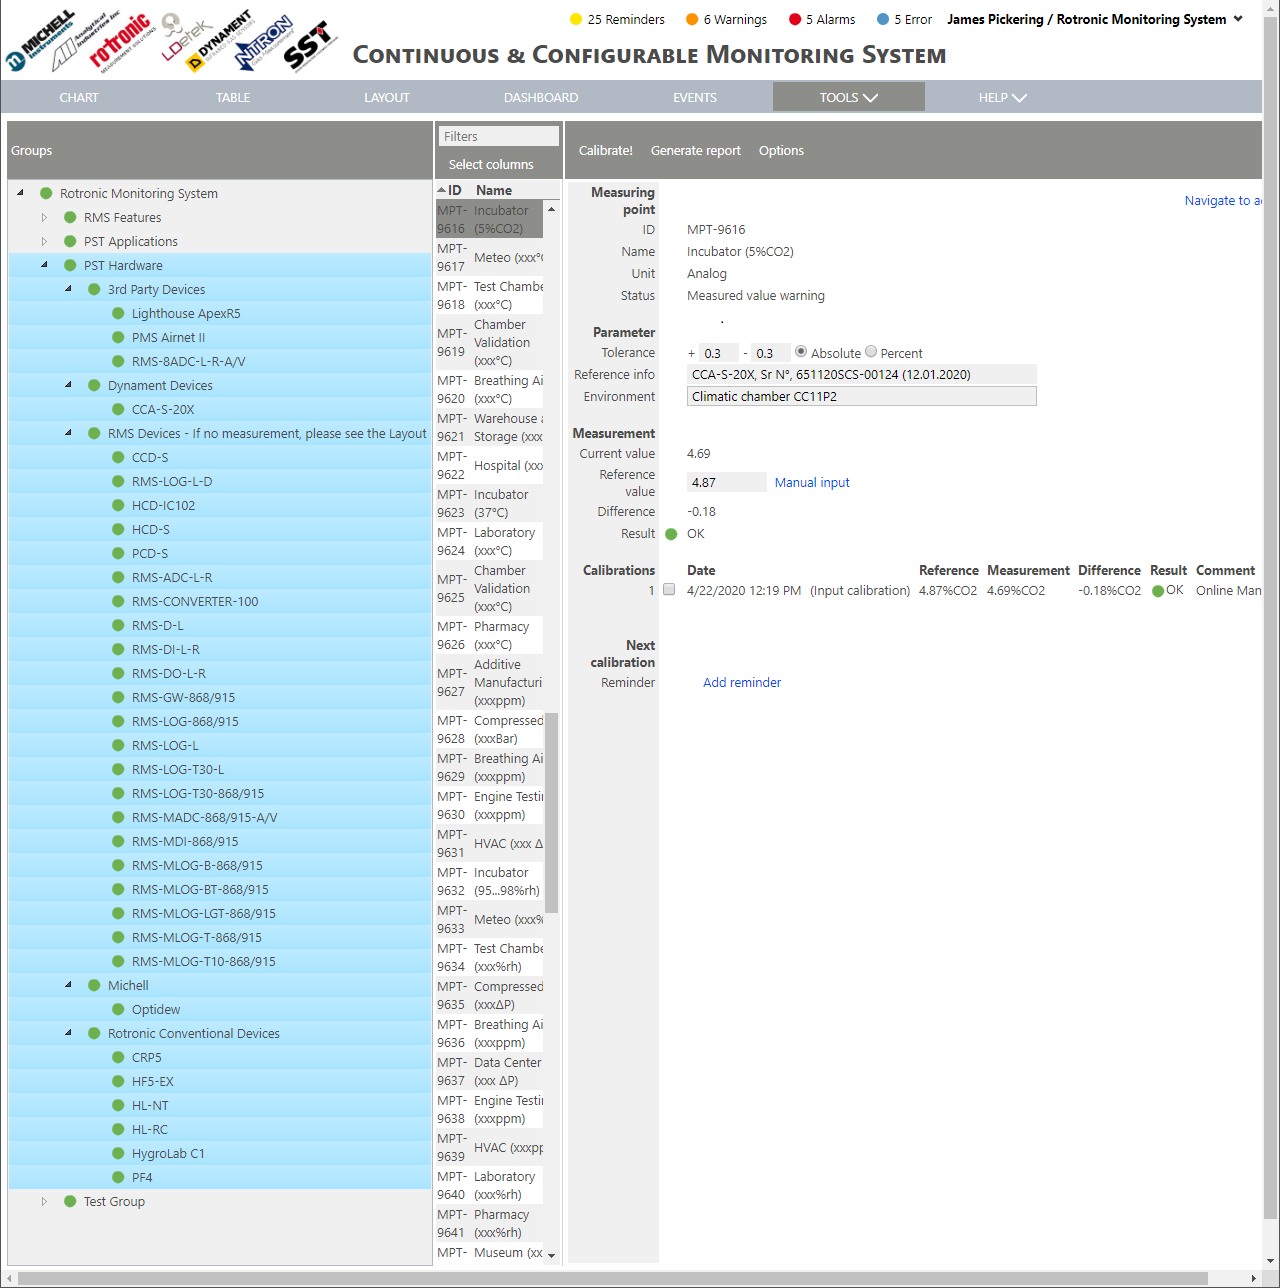1280x1288 pixels.
Task: Open calibration Options
Action: pos(781,151)
